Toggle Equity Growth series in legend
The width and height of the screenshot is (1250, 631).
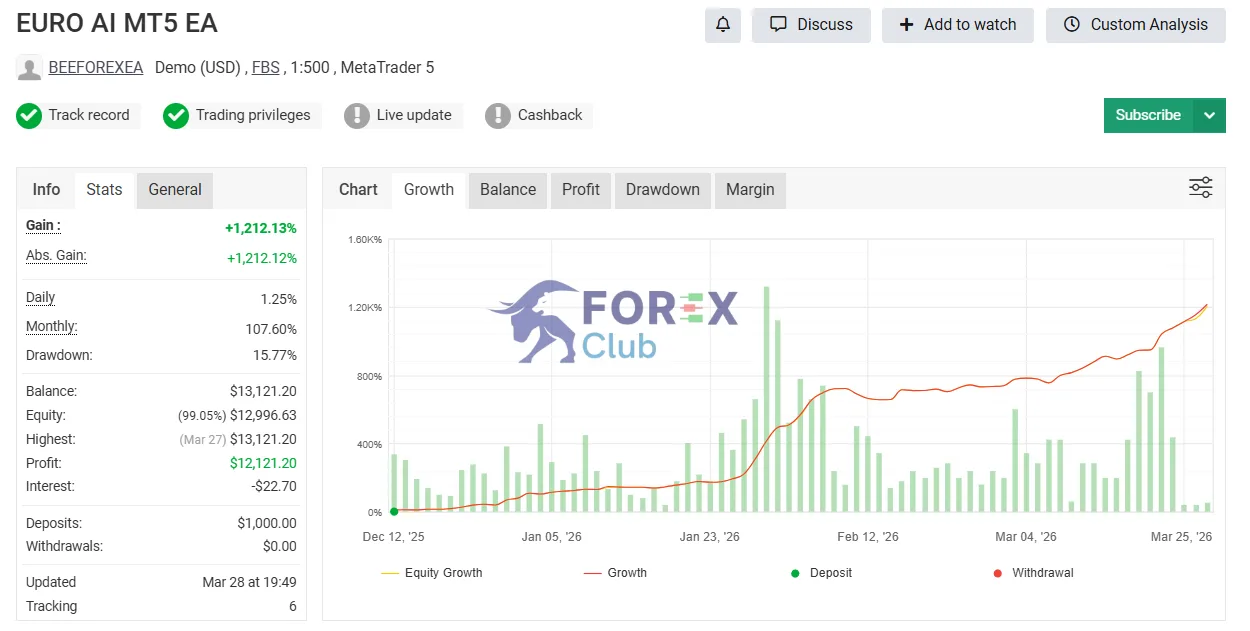432,573
